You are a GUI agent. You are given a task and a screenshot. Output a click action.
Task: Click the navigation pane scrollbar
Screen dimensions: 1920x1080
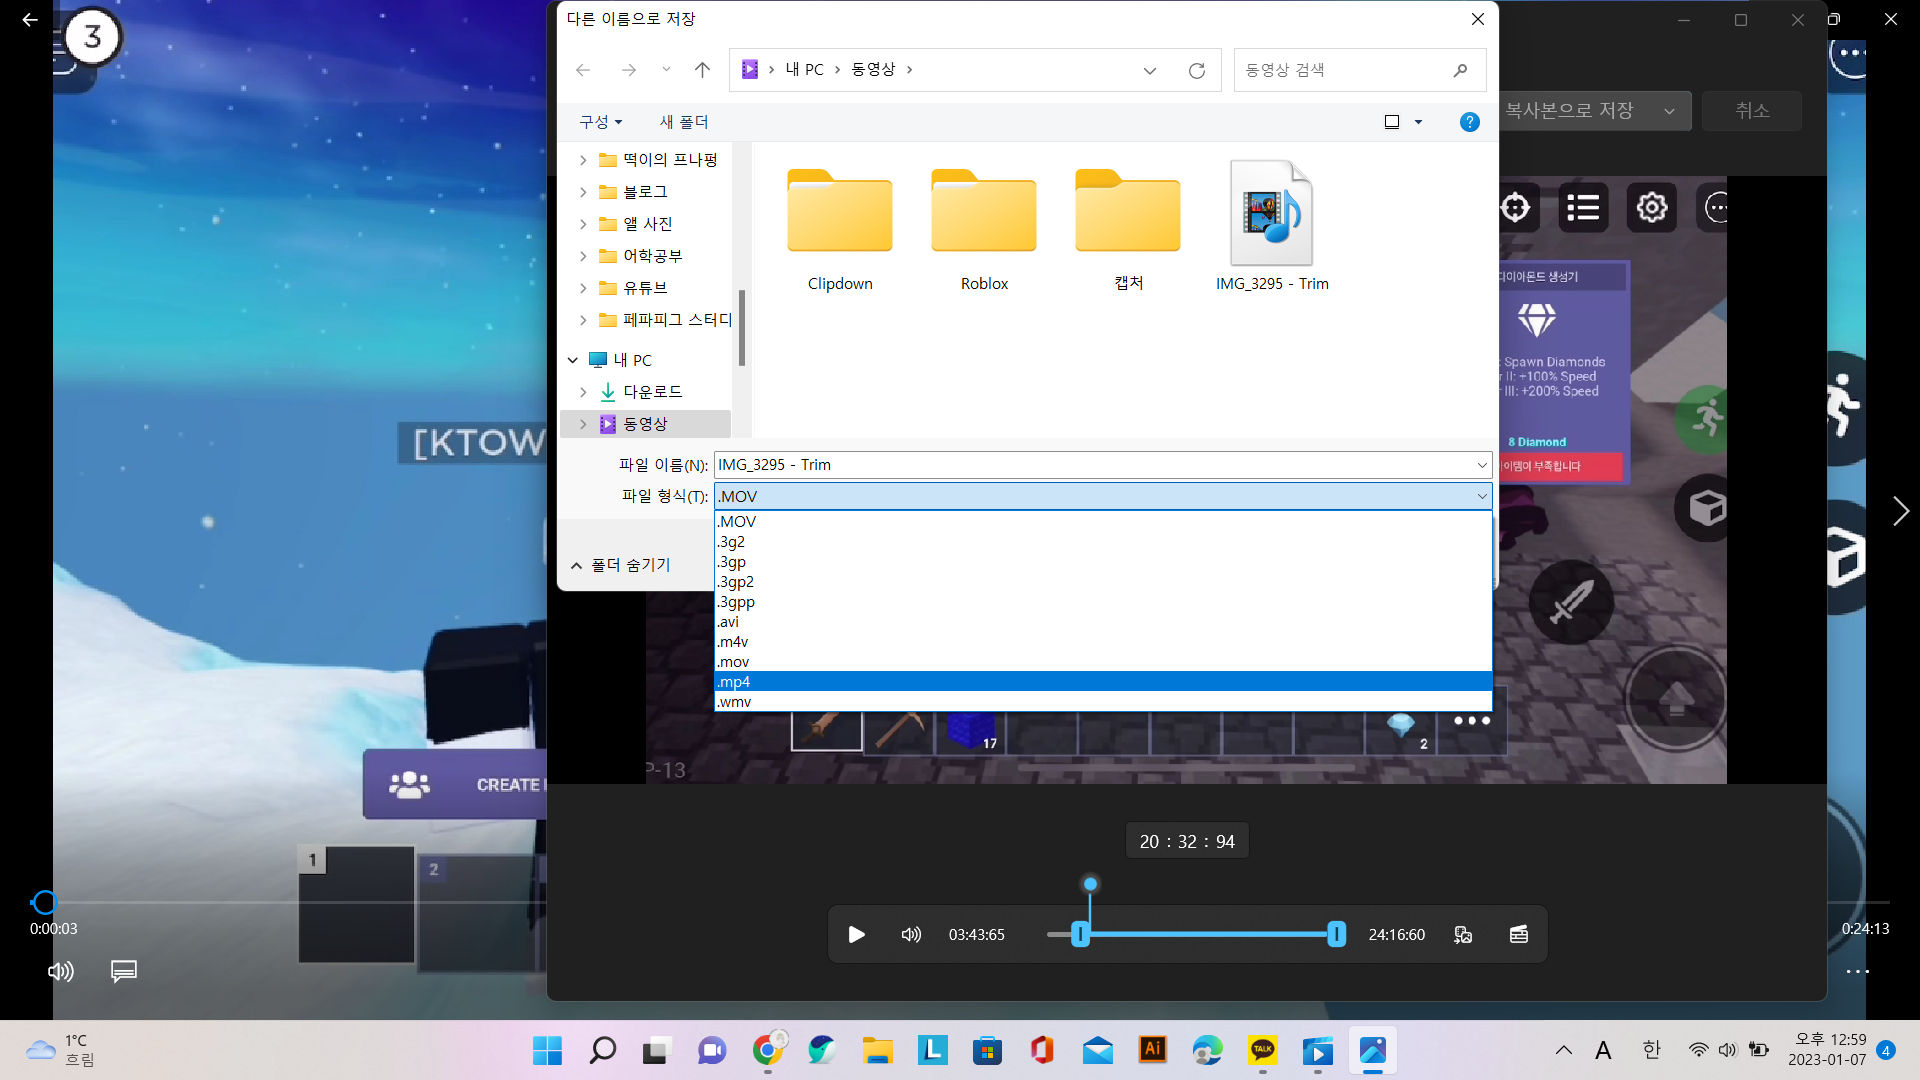[x=741, y=328]
